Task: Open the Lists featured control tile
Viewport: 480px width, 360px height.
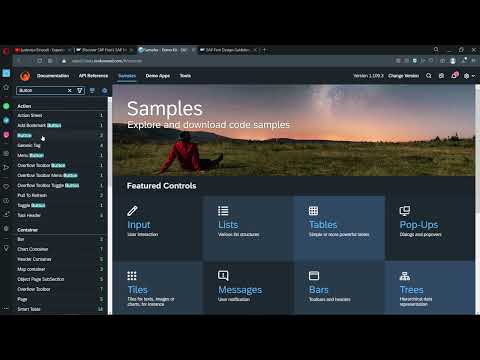Action: coord(248,228)
